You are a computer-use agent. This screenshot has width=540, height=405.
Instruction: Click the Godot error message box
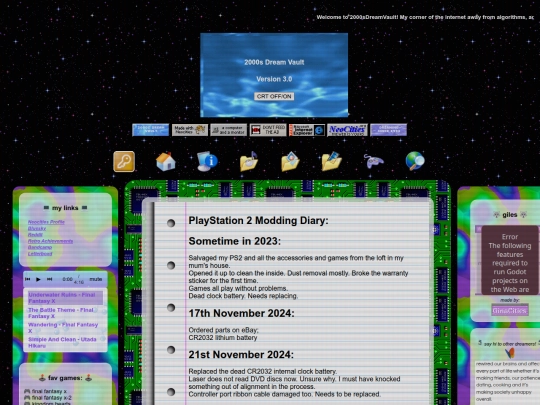point(510,260)
